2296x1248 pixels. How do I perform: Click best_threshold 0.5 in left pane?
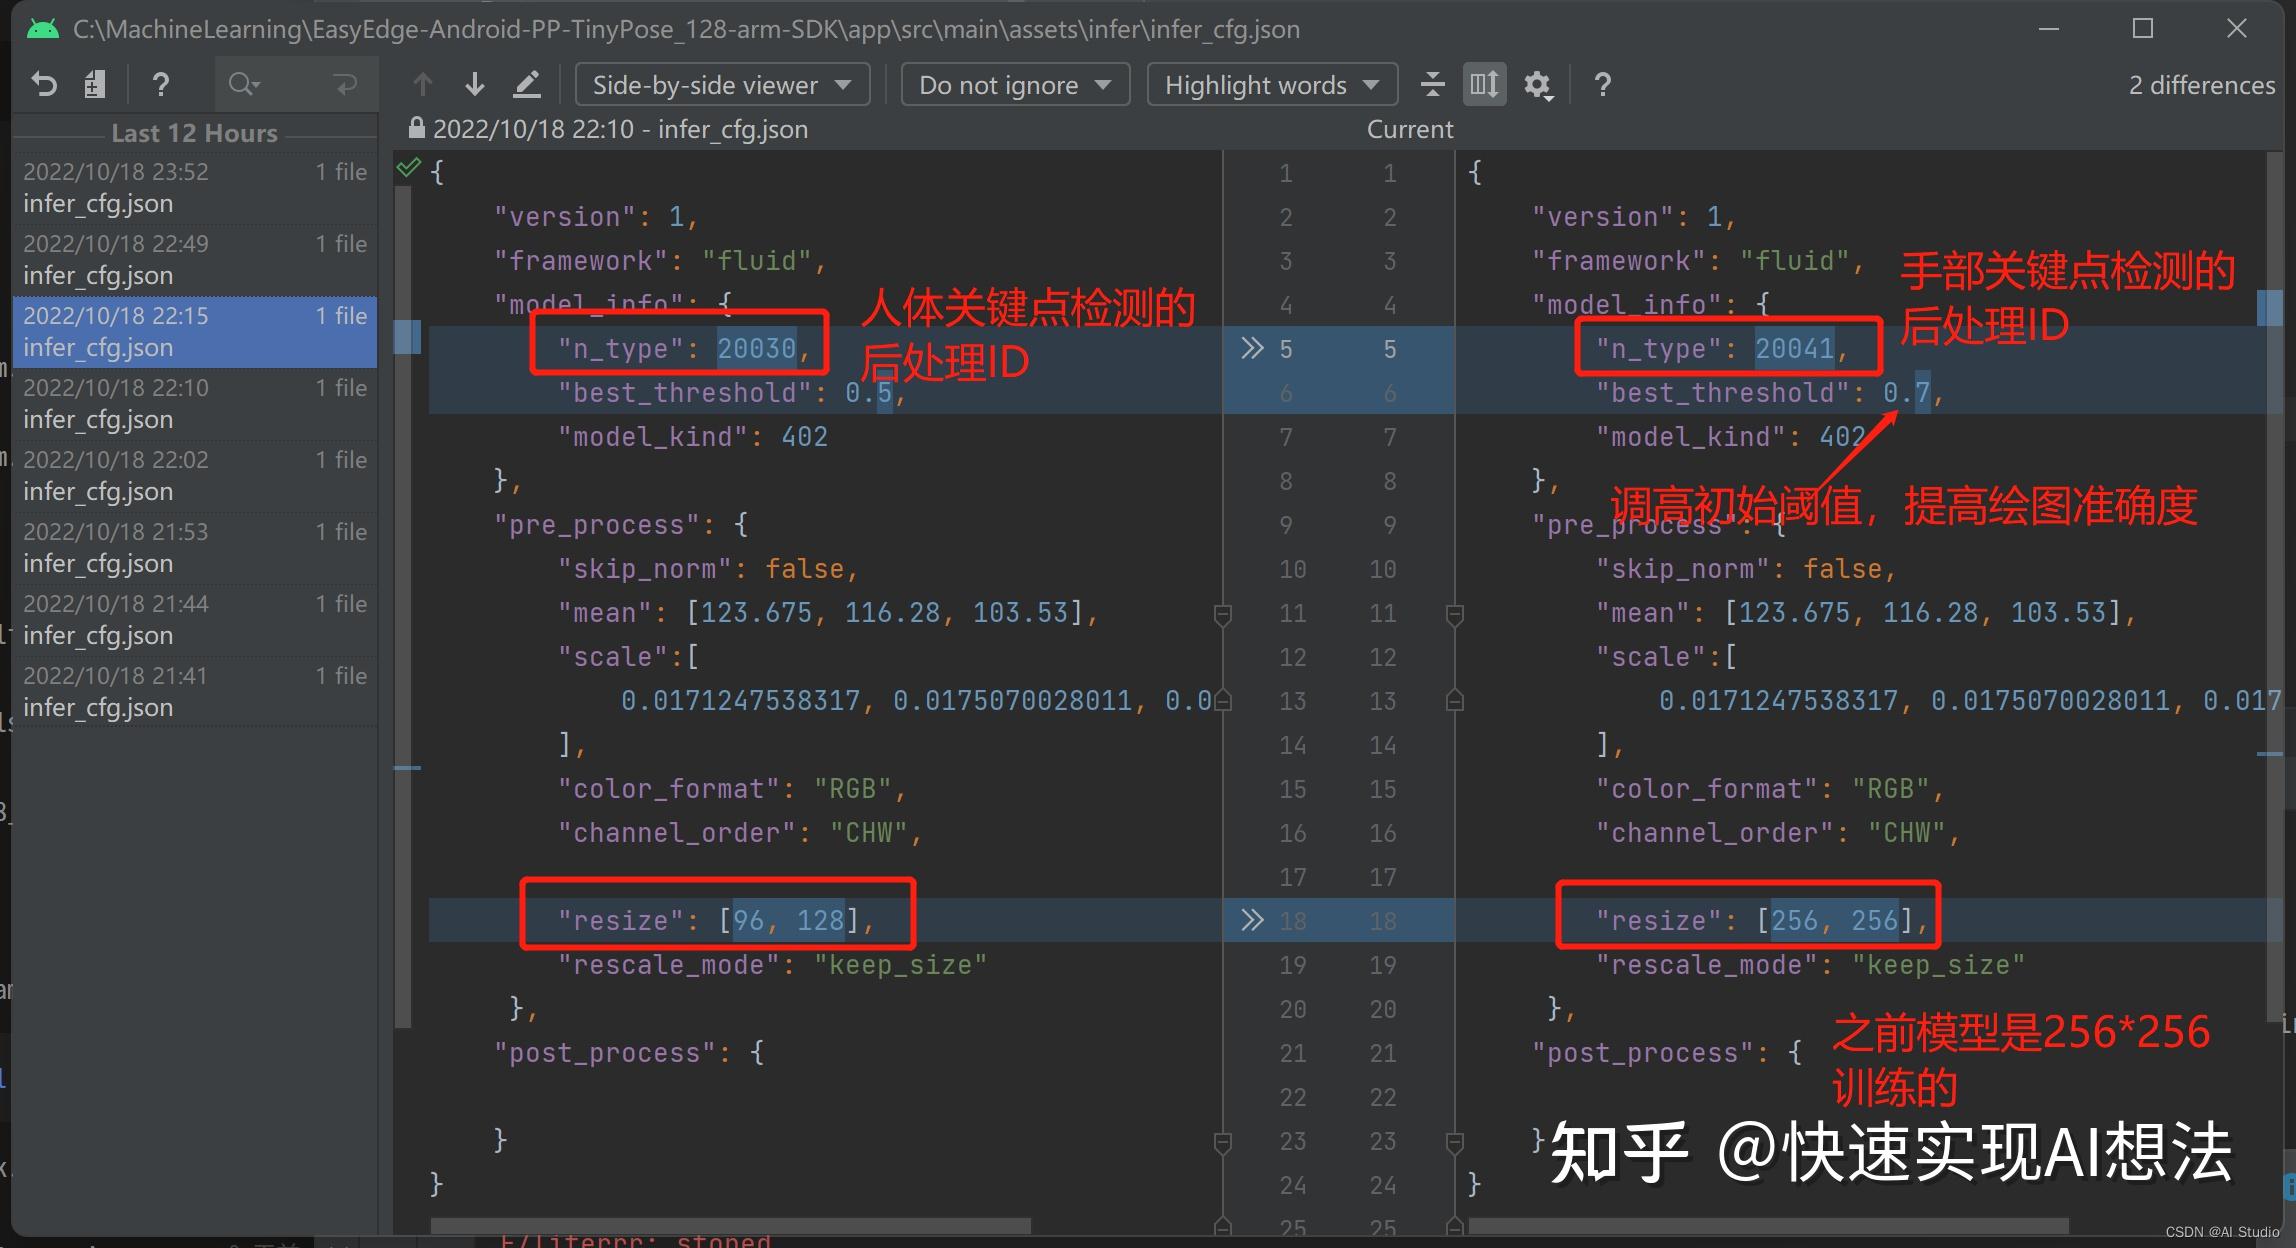[x=868, y=392]
